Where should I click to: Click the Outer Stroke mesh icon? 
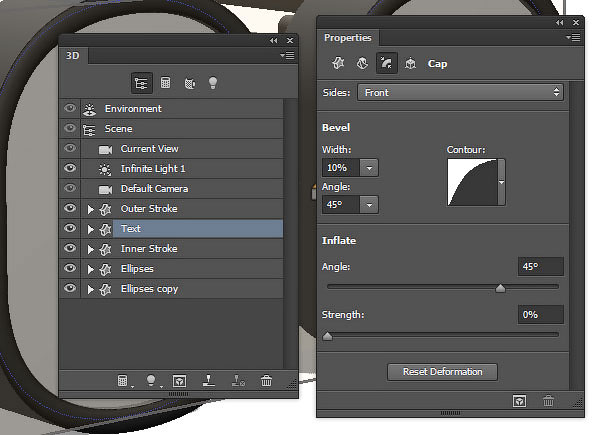(105, 209)
